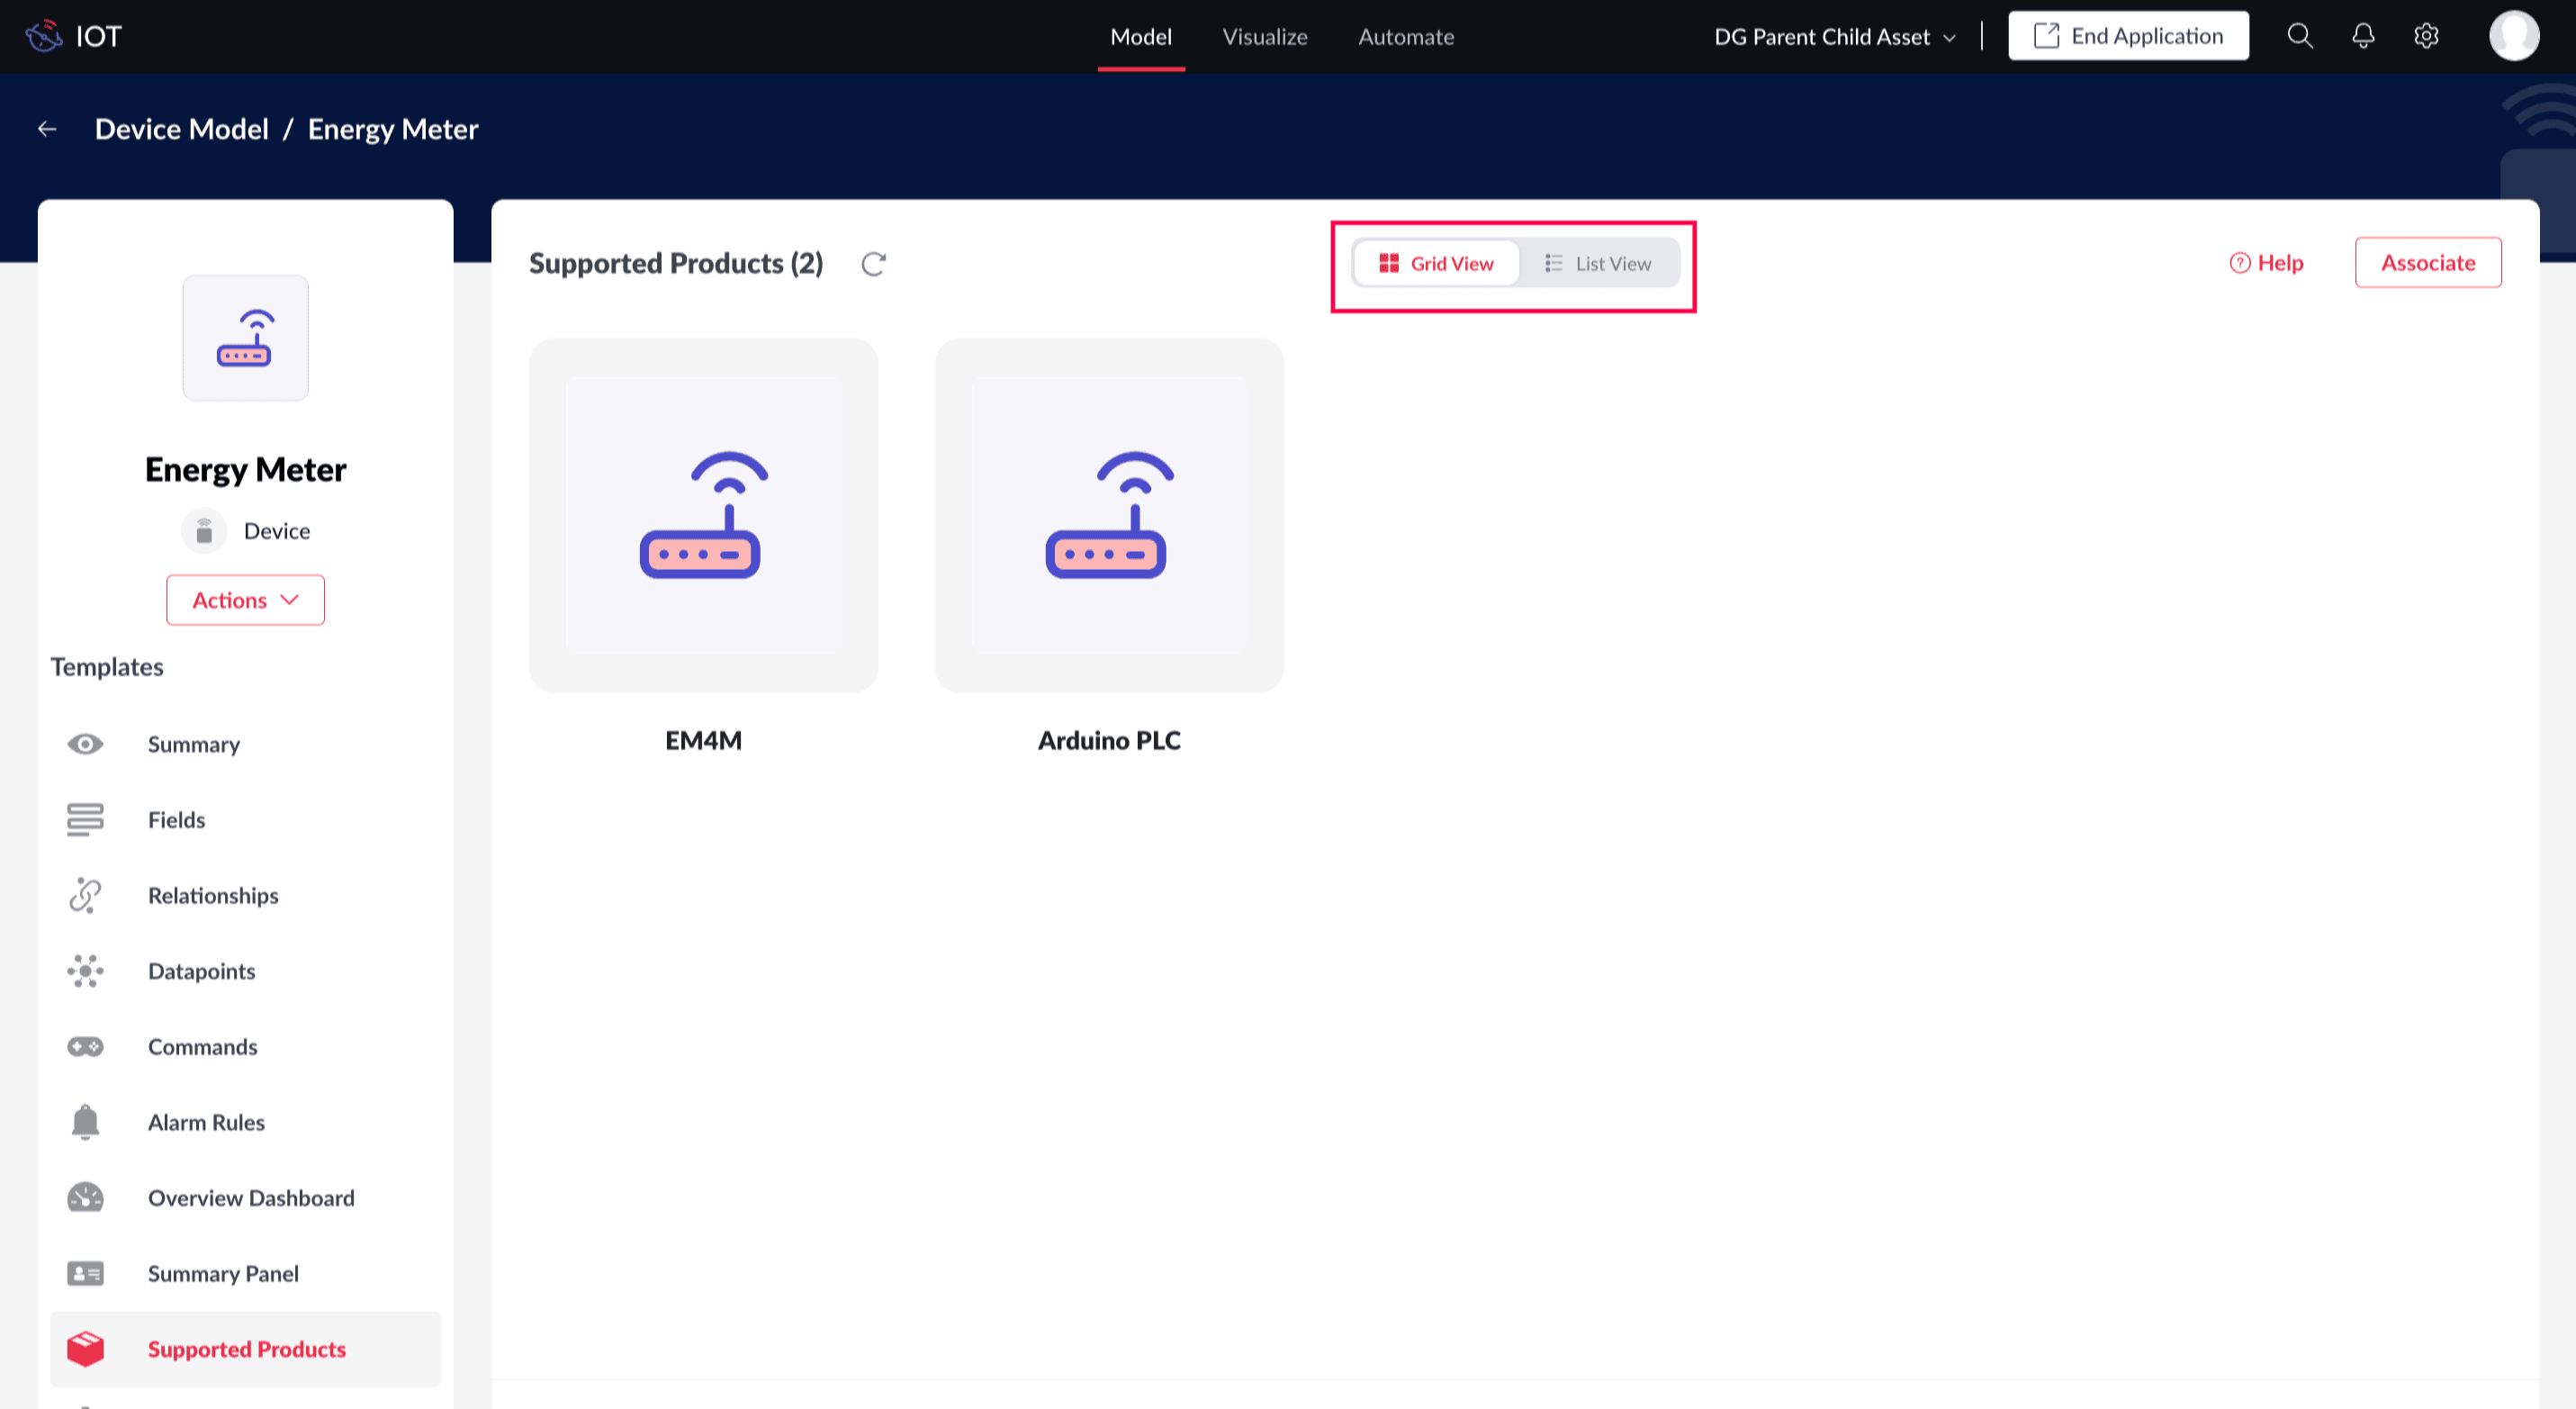
Task: Click the End Application button
Action: (x=2128, y=37)
